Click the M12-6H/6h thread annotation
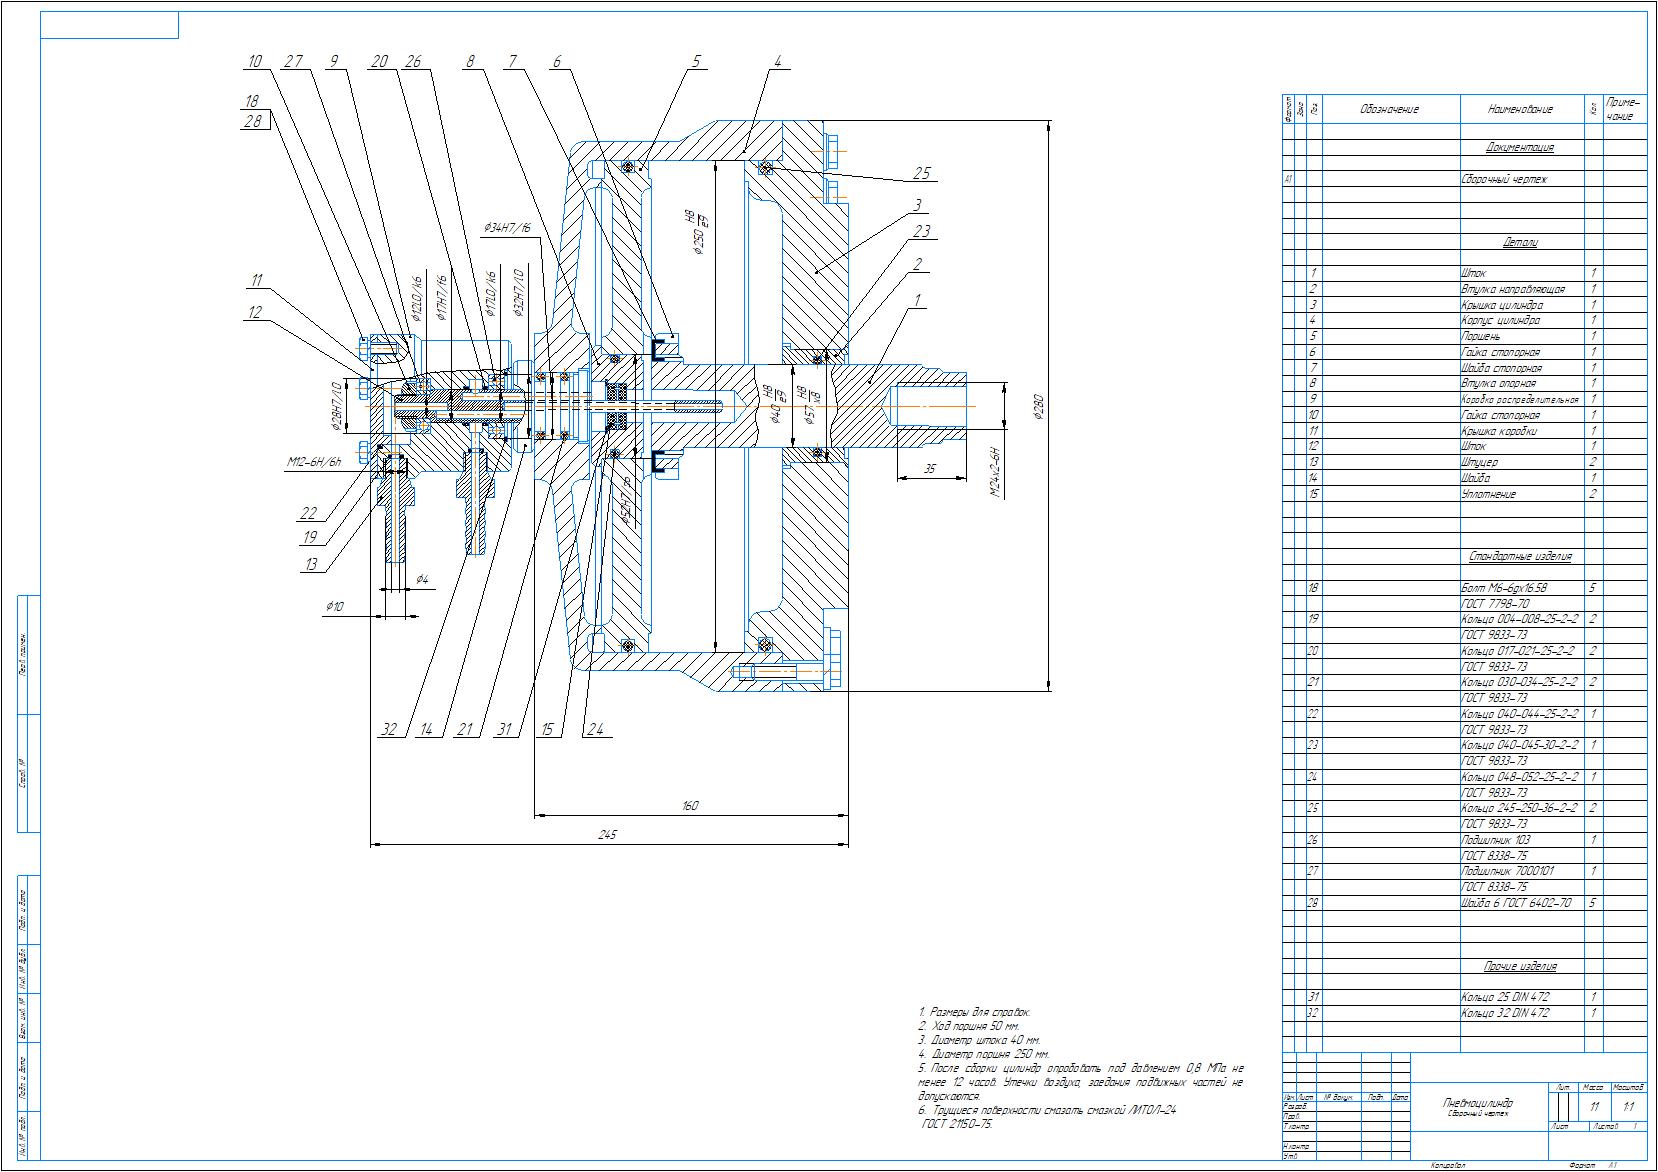Viewport: 1658px width, 1172px height. click(313, 463)
